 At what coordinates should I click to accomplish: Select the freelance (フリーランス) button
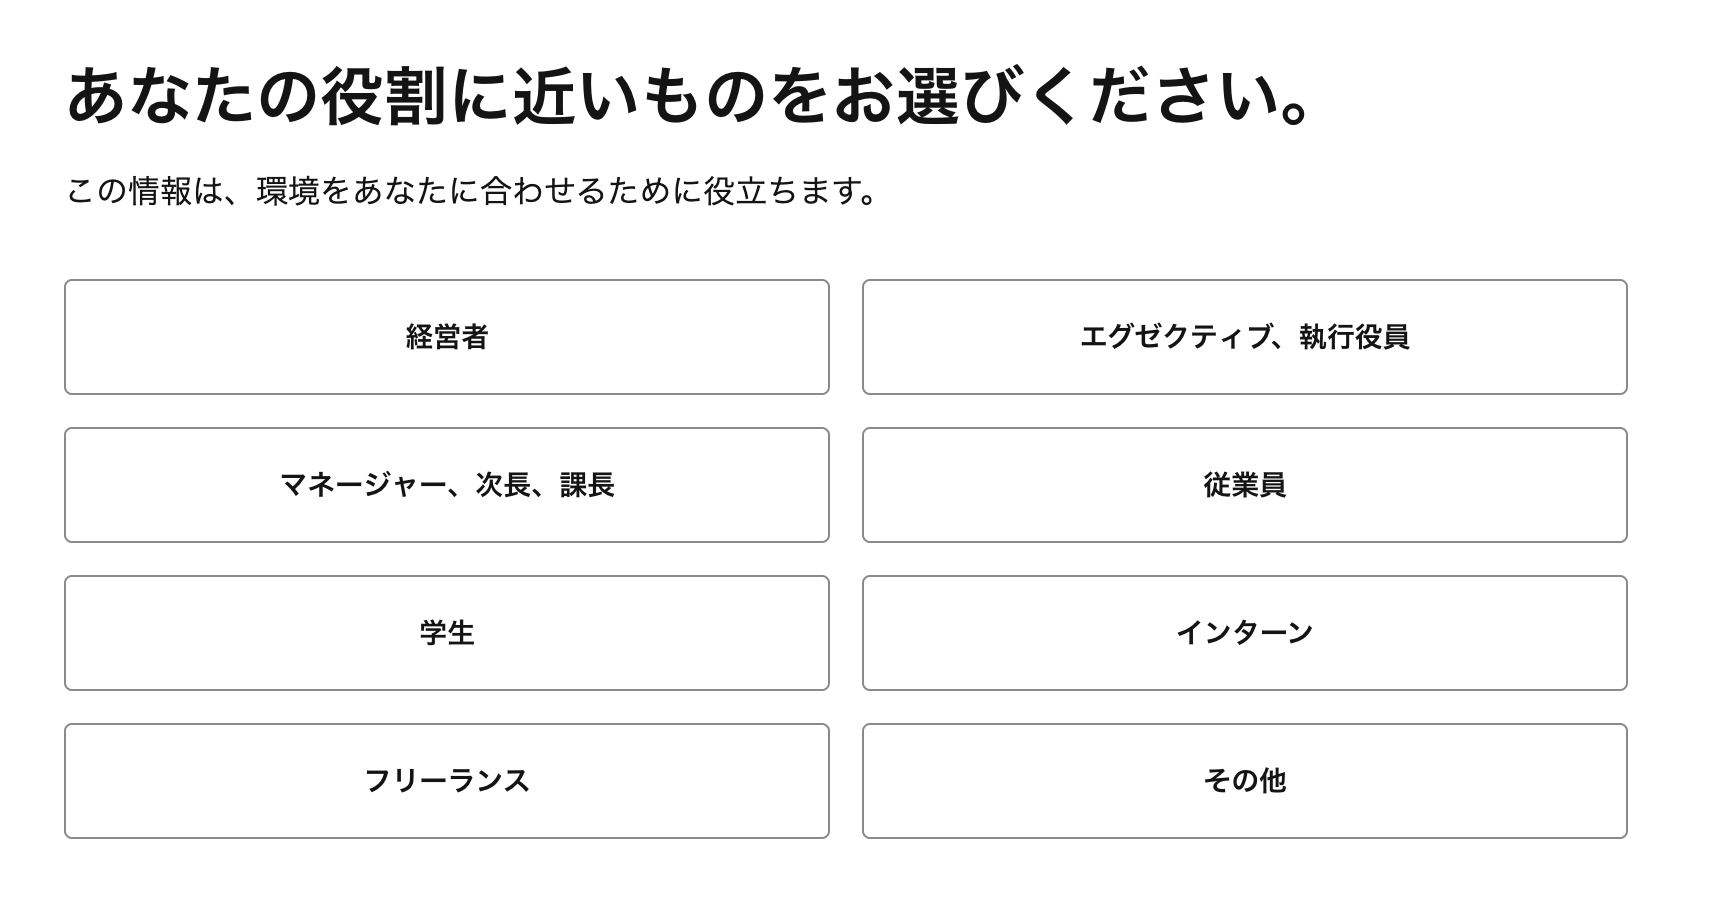click(x=447, y=781)
